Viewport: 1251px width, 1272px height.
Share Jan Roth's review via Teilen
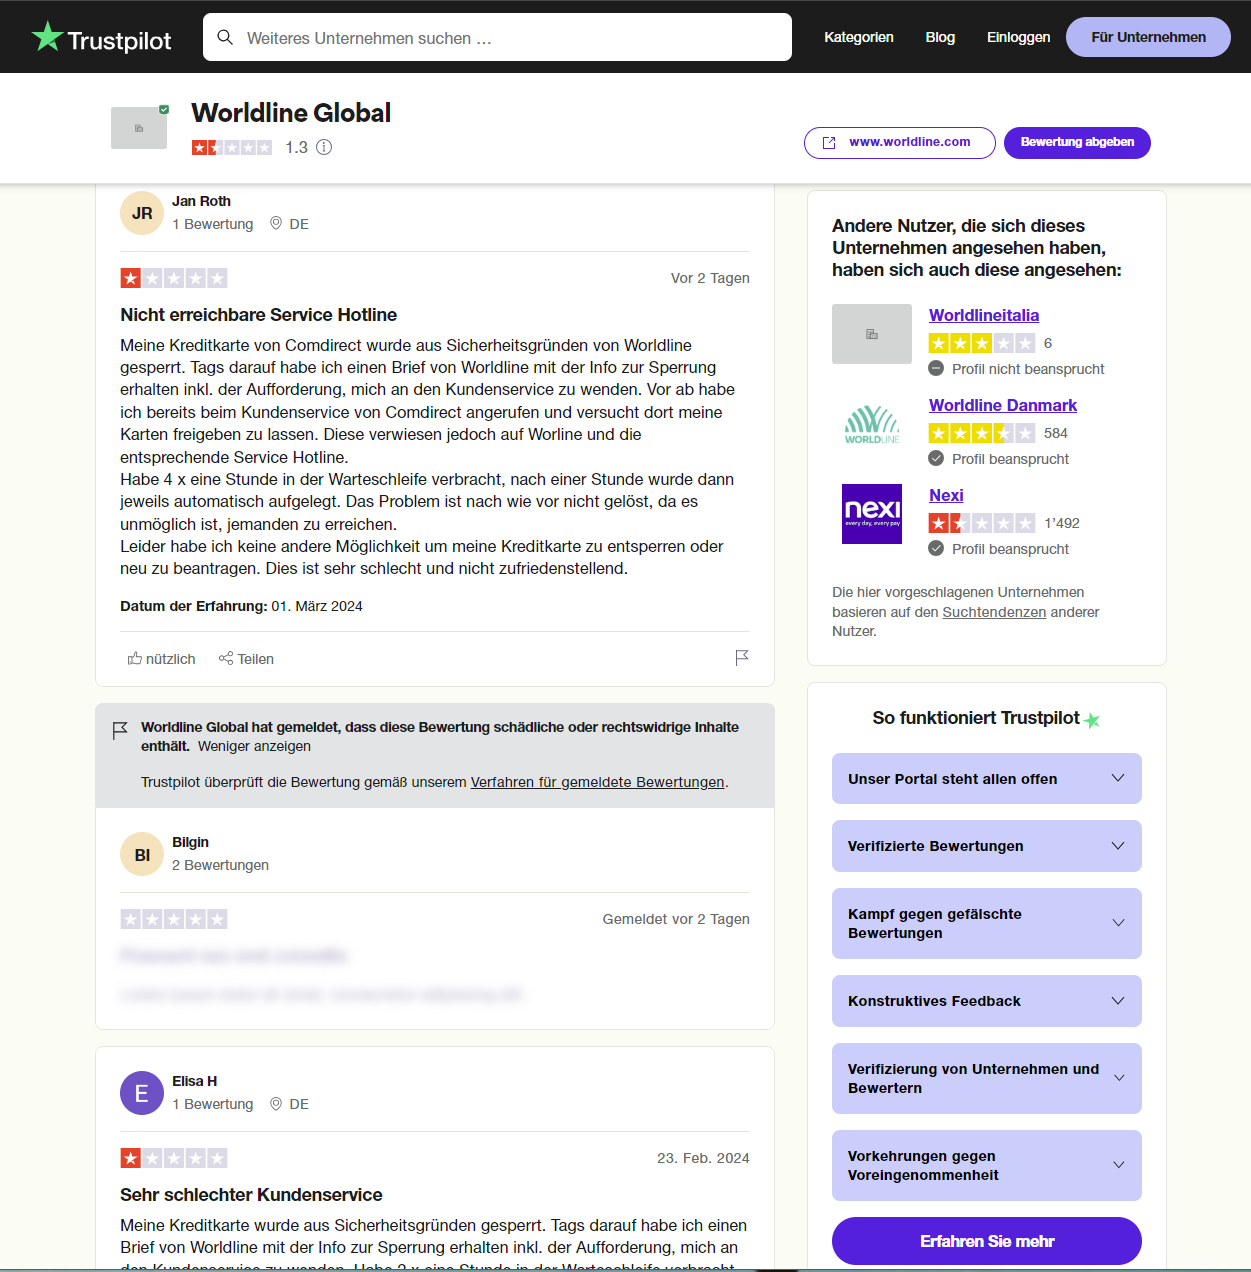point(246,658)
